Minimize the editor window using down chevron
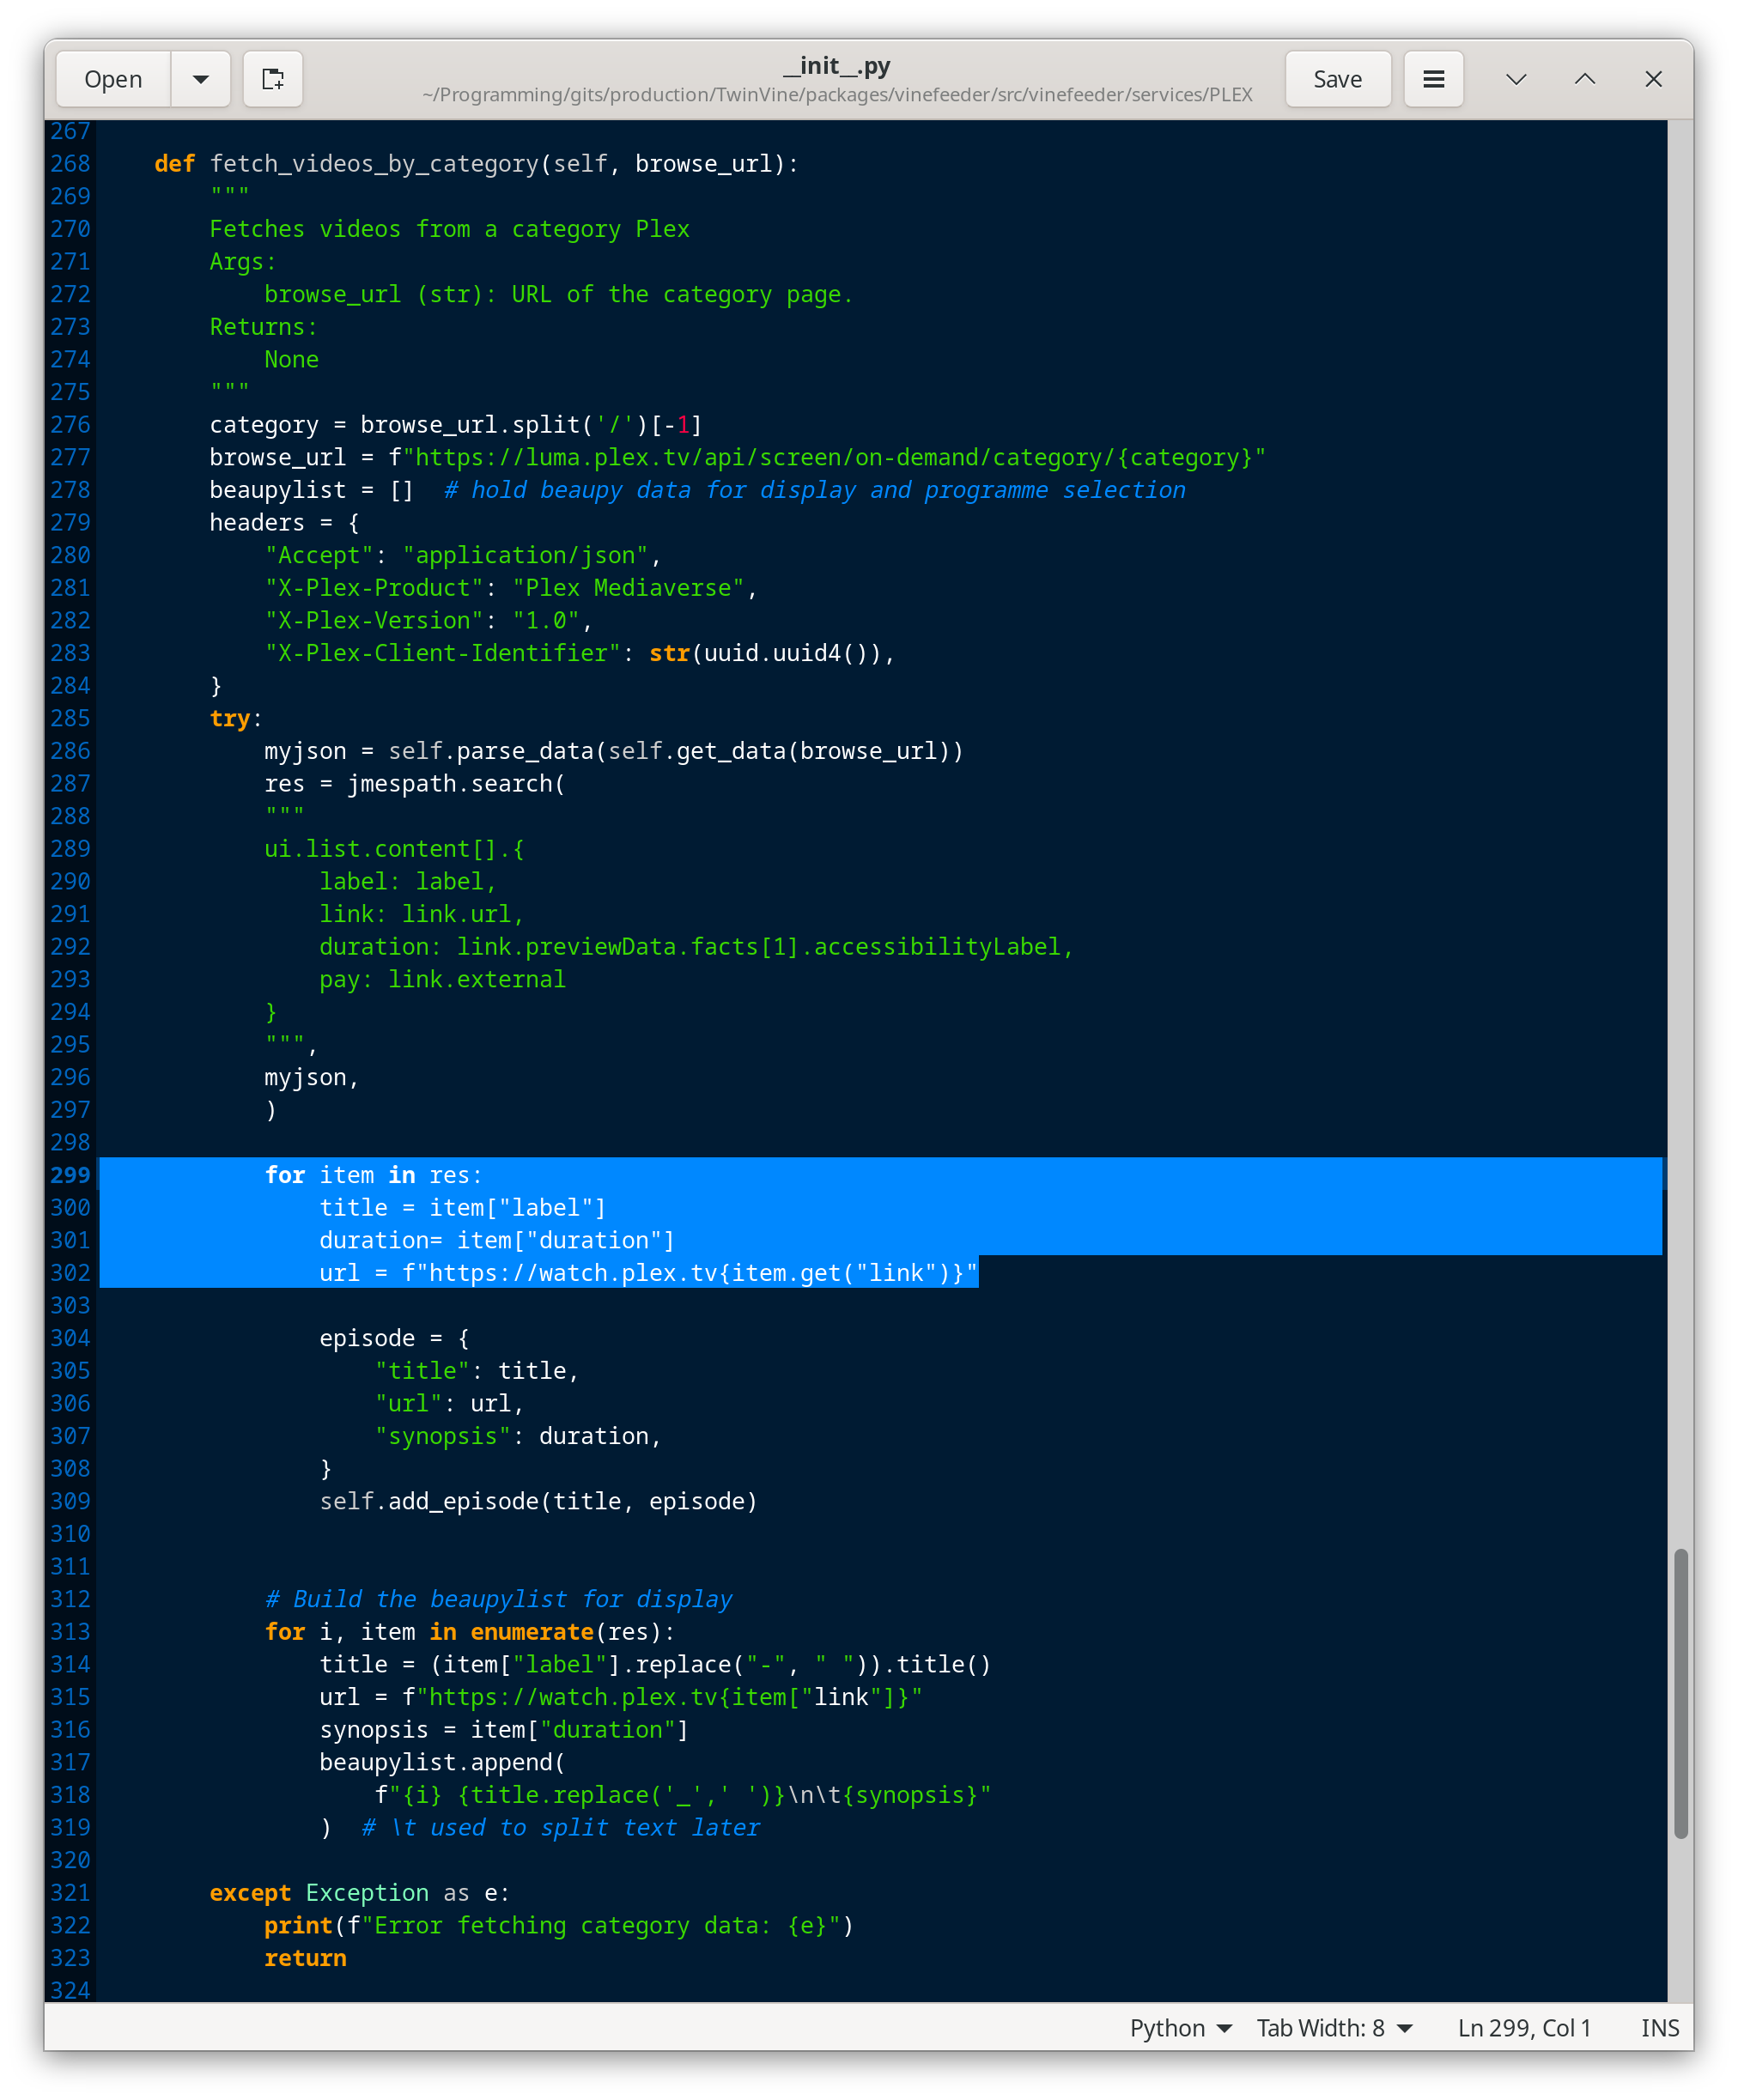The width and height of the screenshot is (1738, 2100). 1515,79
